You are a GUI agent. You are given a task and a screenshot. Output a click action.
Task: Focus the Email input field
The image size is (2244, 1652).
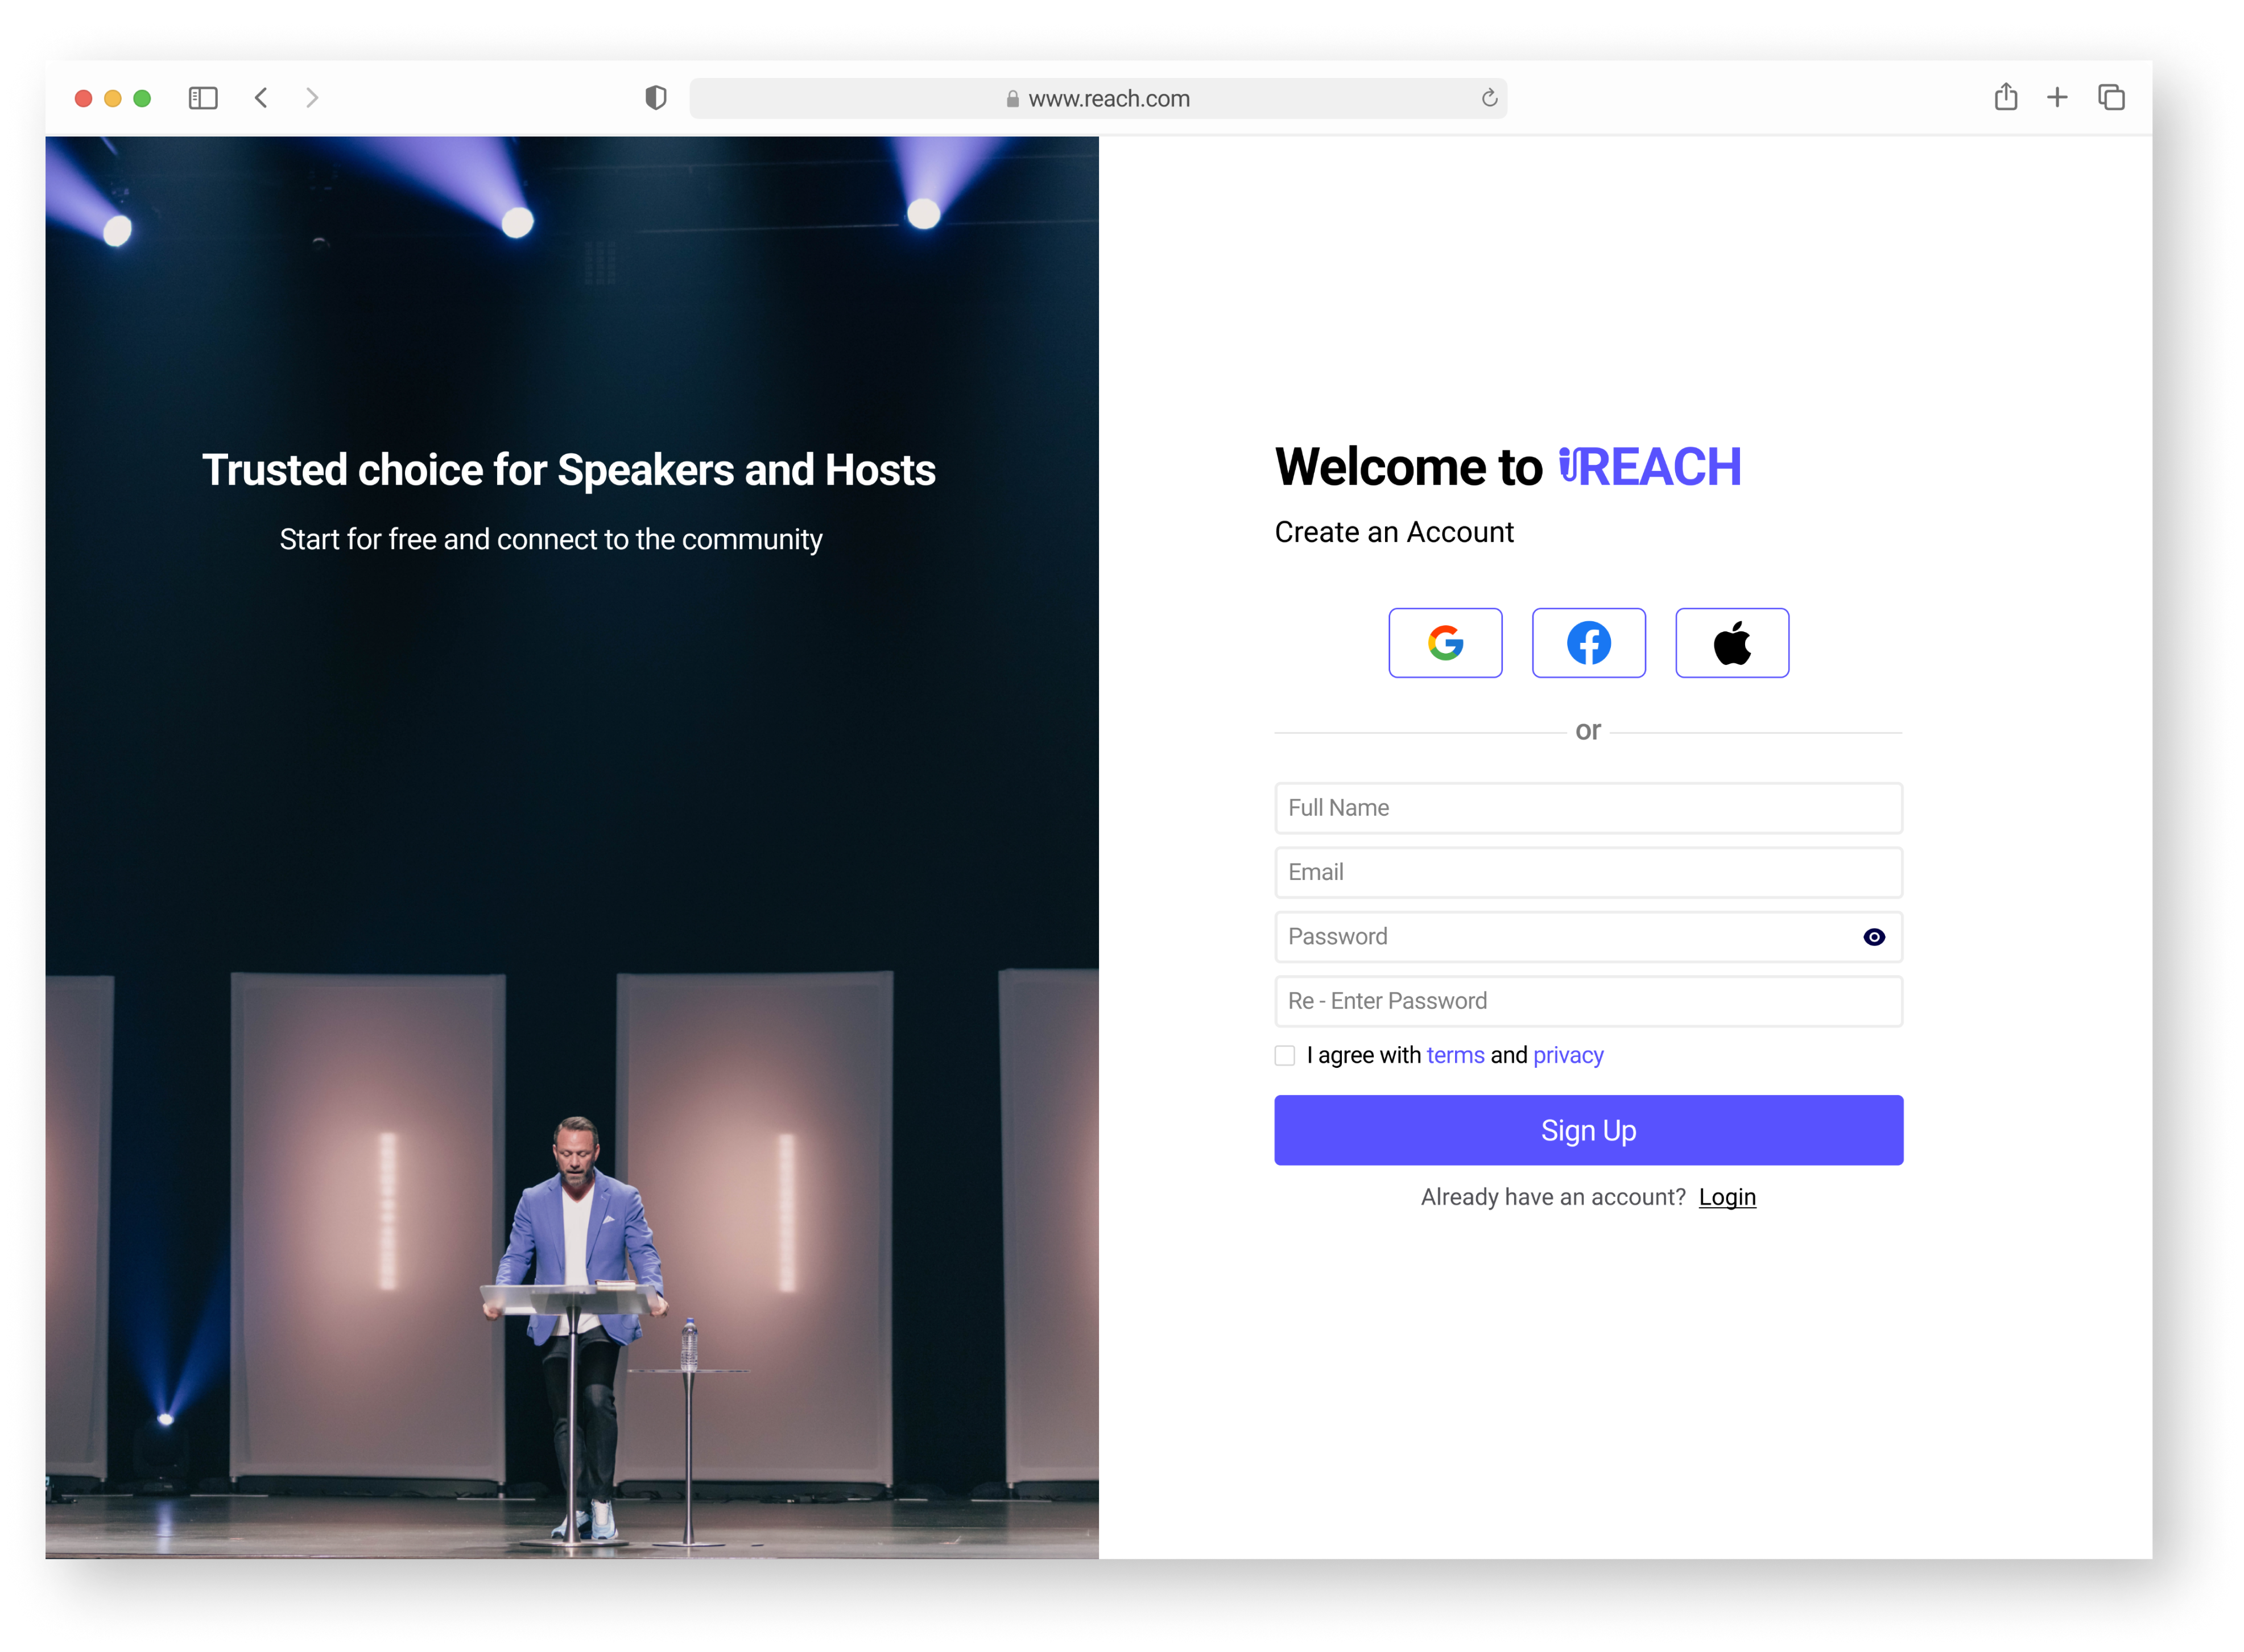(1588, 872)
